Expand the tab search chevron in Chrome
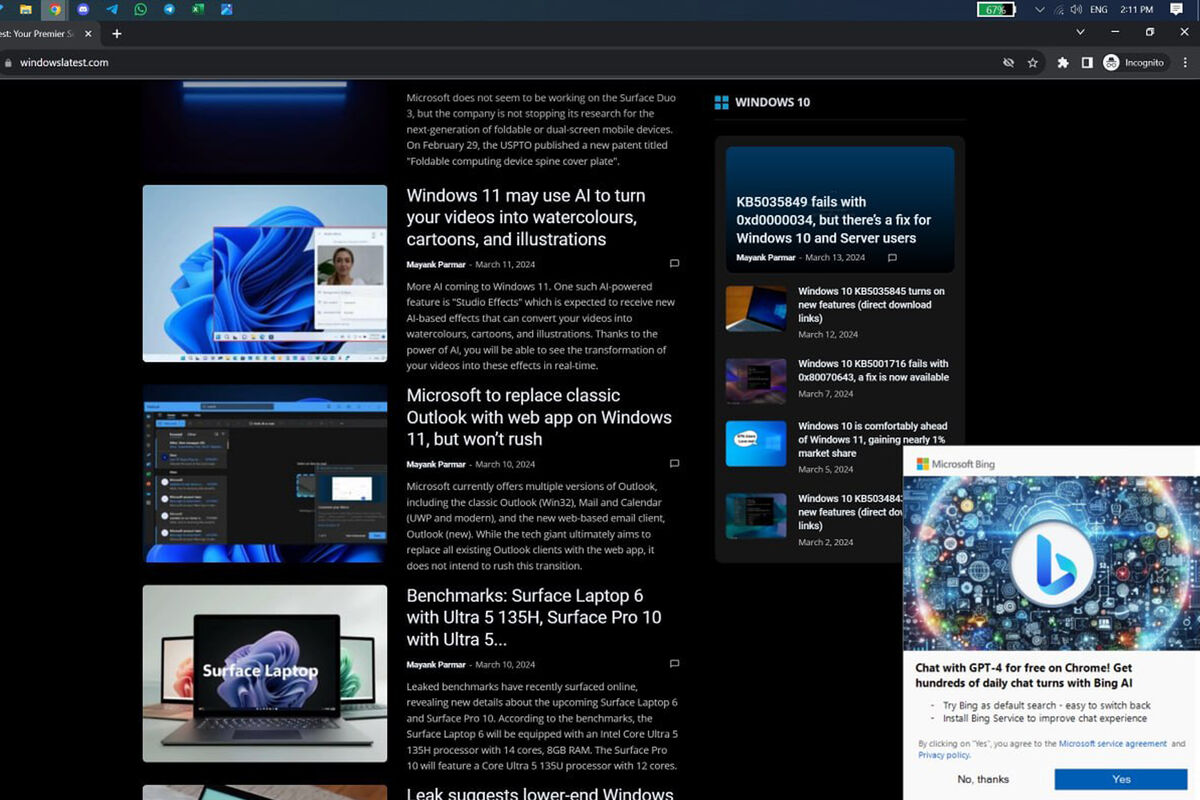The width and height of the screenshot is (1200, 800). (x=1079, y=33)
